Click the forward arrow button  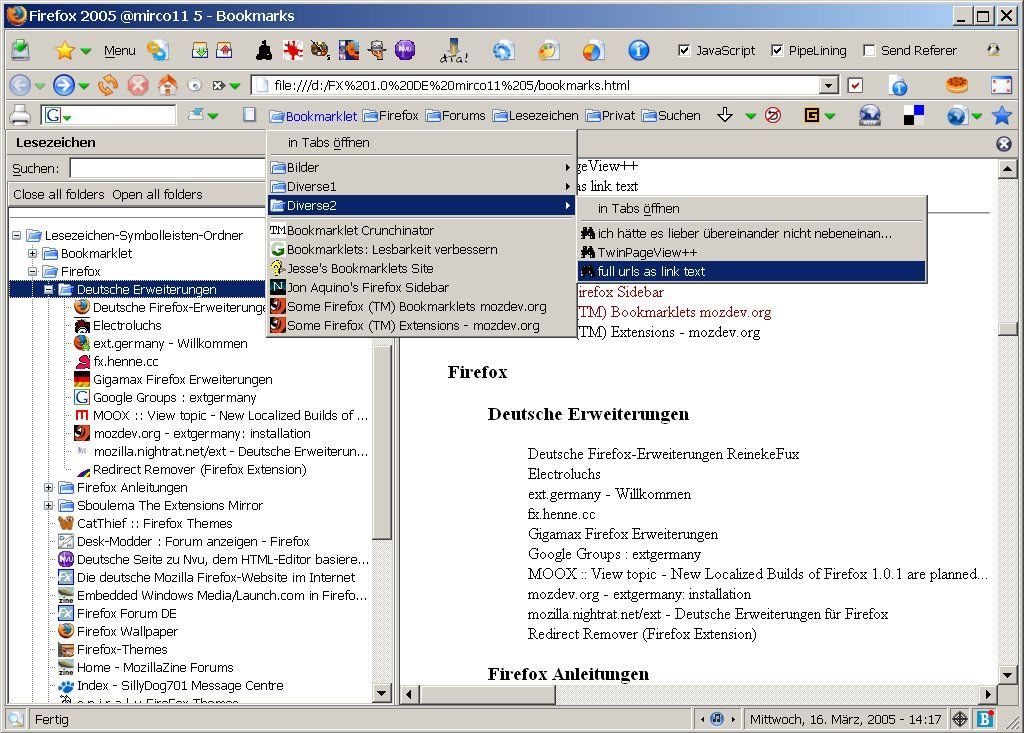[63, 86]
